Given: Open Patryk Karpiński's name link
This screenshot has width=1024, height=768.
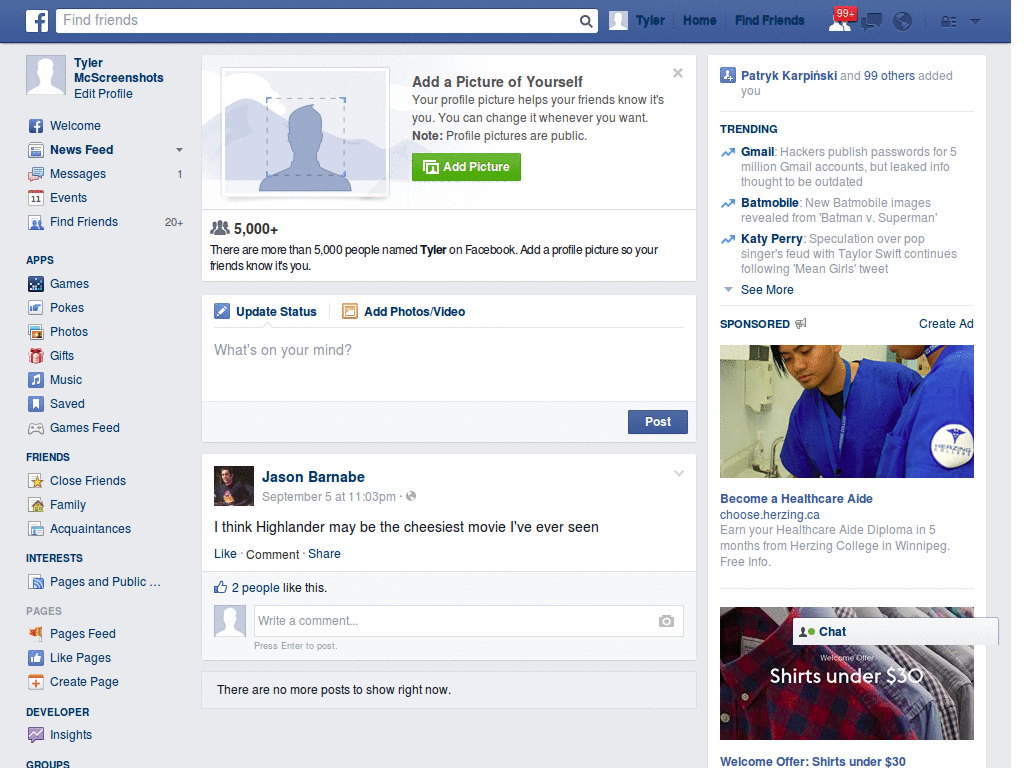Looking at the screenshot, I should pos(789,76).
